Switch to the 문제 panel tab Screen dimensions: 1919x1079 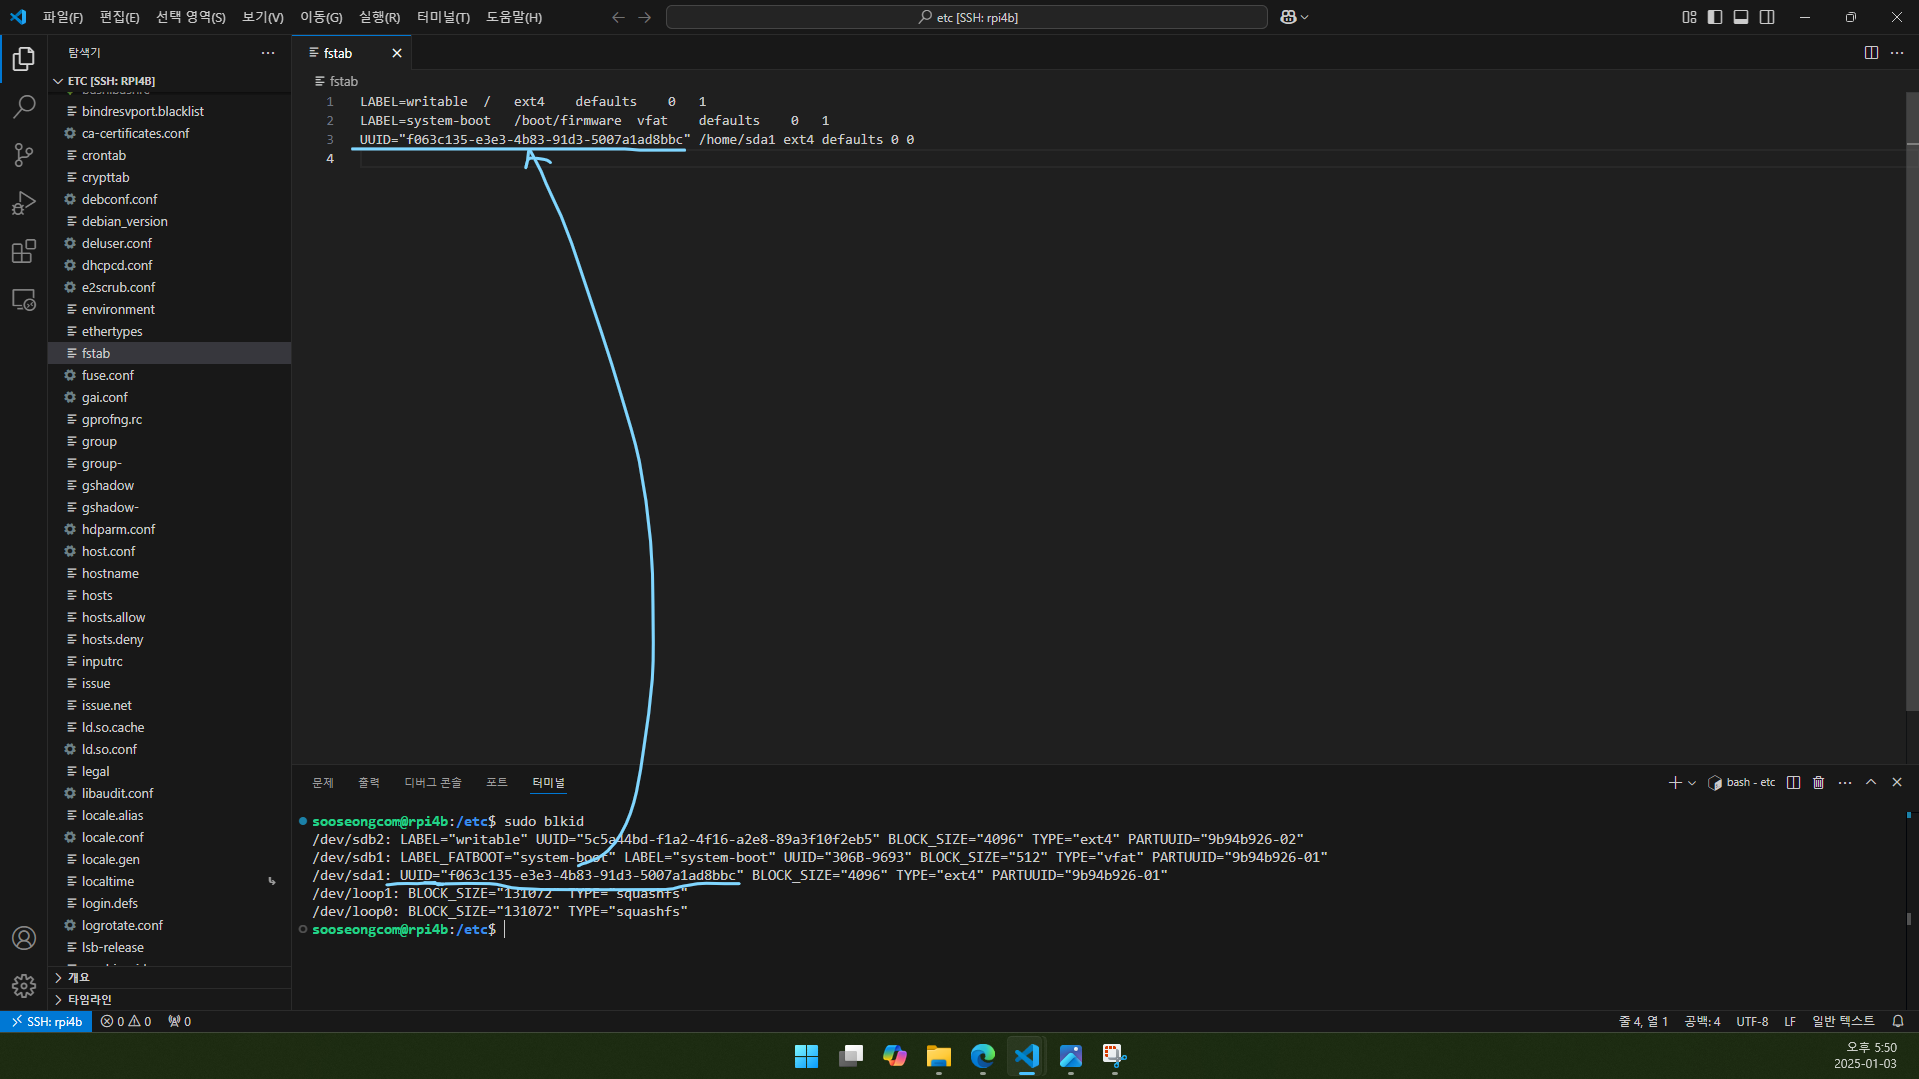(x=323, y=783)
